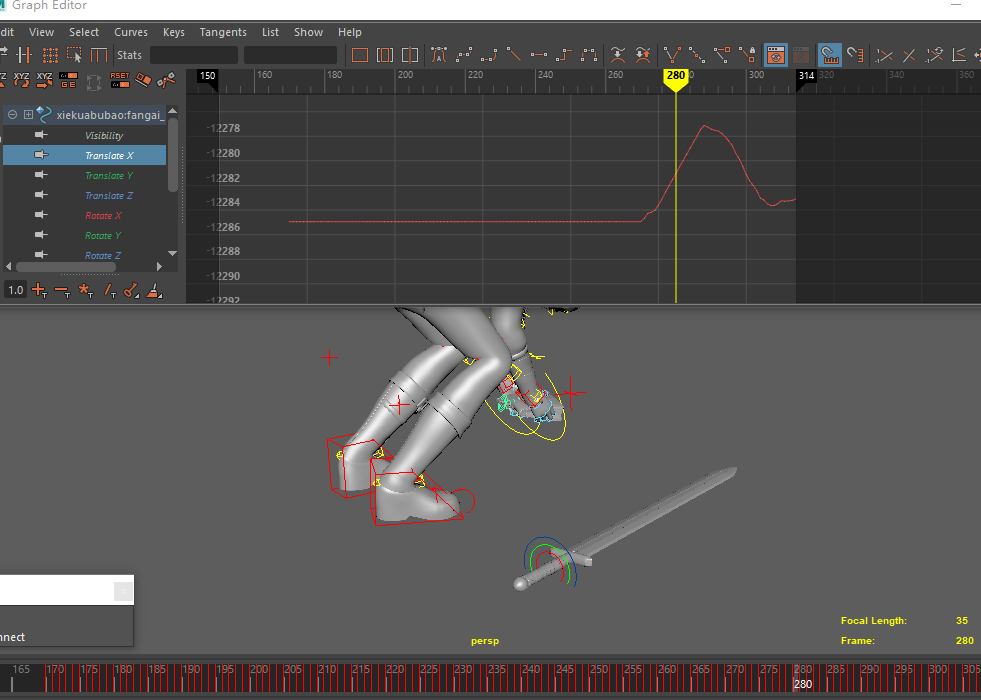The image size is (981, 700).
Task: Collapse the xiekuabubao:fangai node with minus
Action: (13, 115)
